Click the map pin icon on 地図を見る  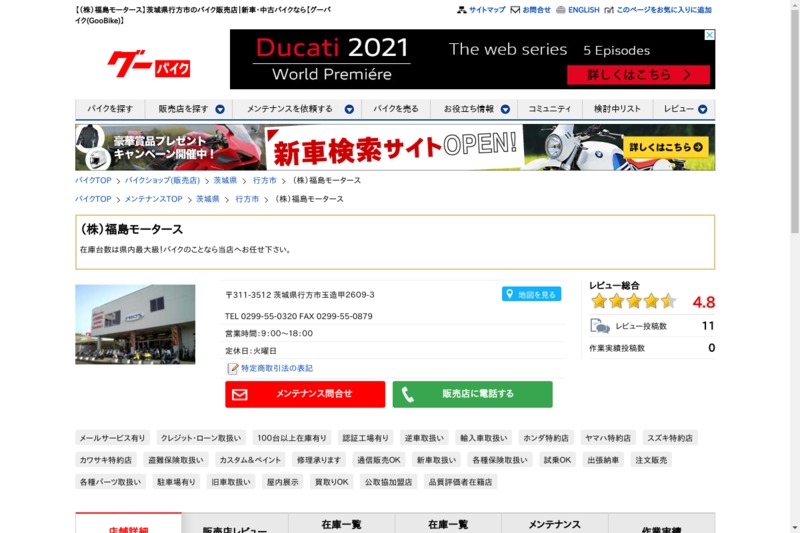509,294
